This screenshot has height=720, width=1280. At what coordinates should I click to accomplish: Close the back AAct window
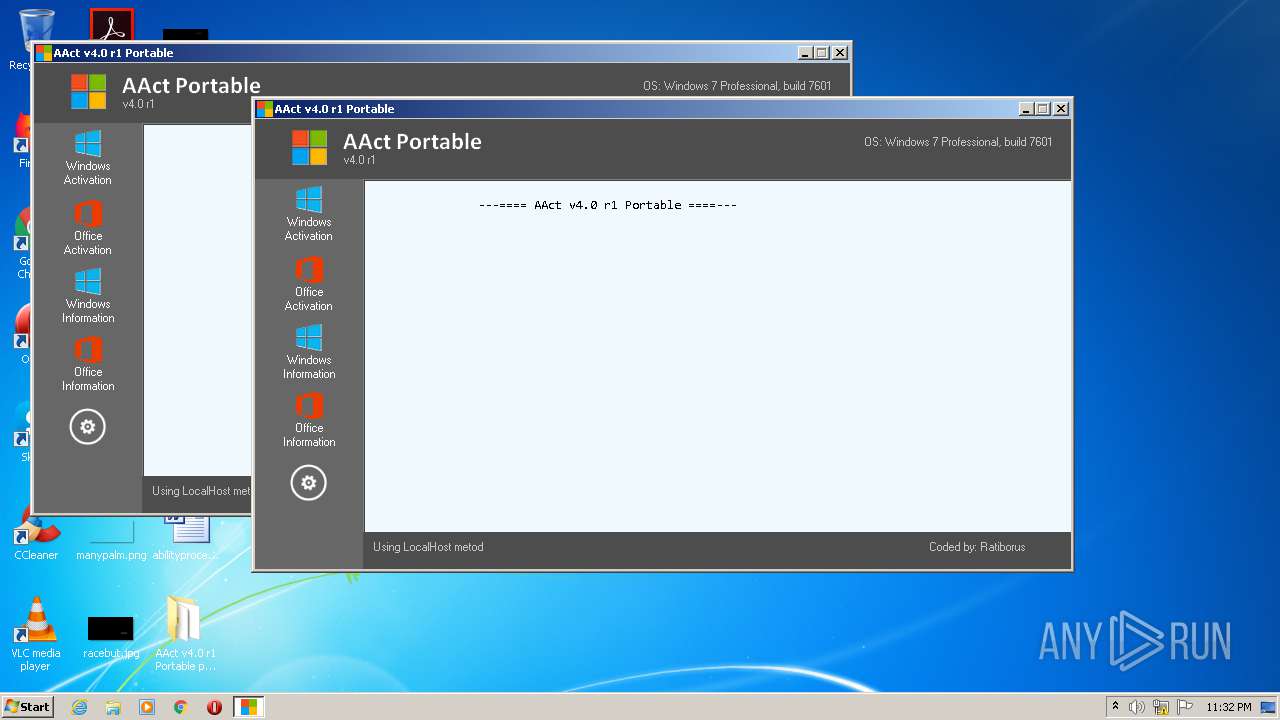[840, 53]
